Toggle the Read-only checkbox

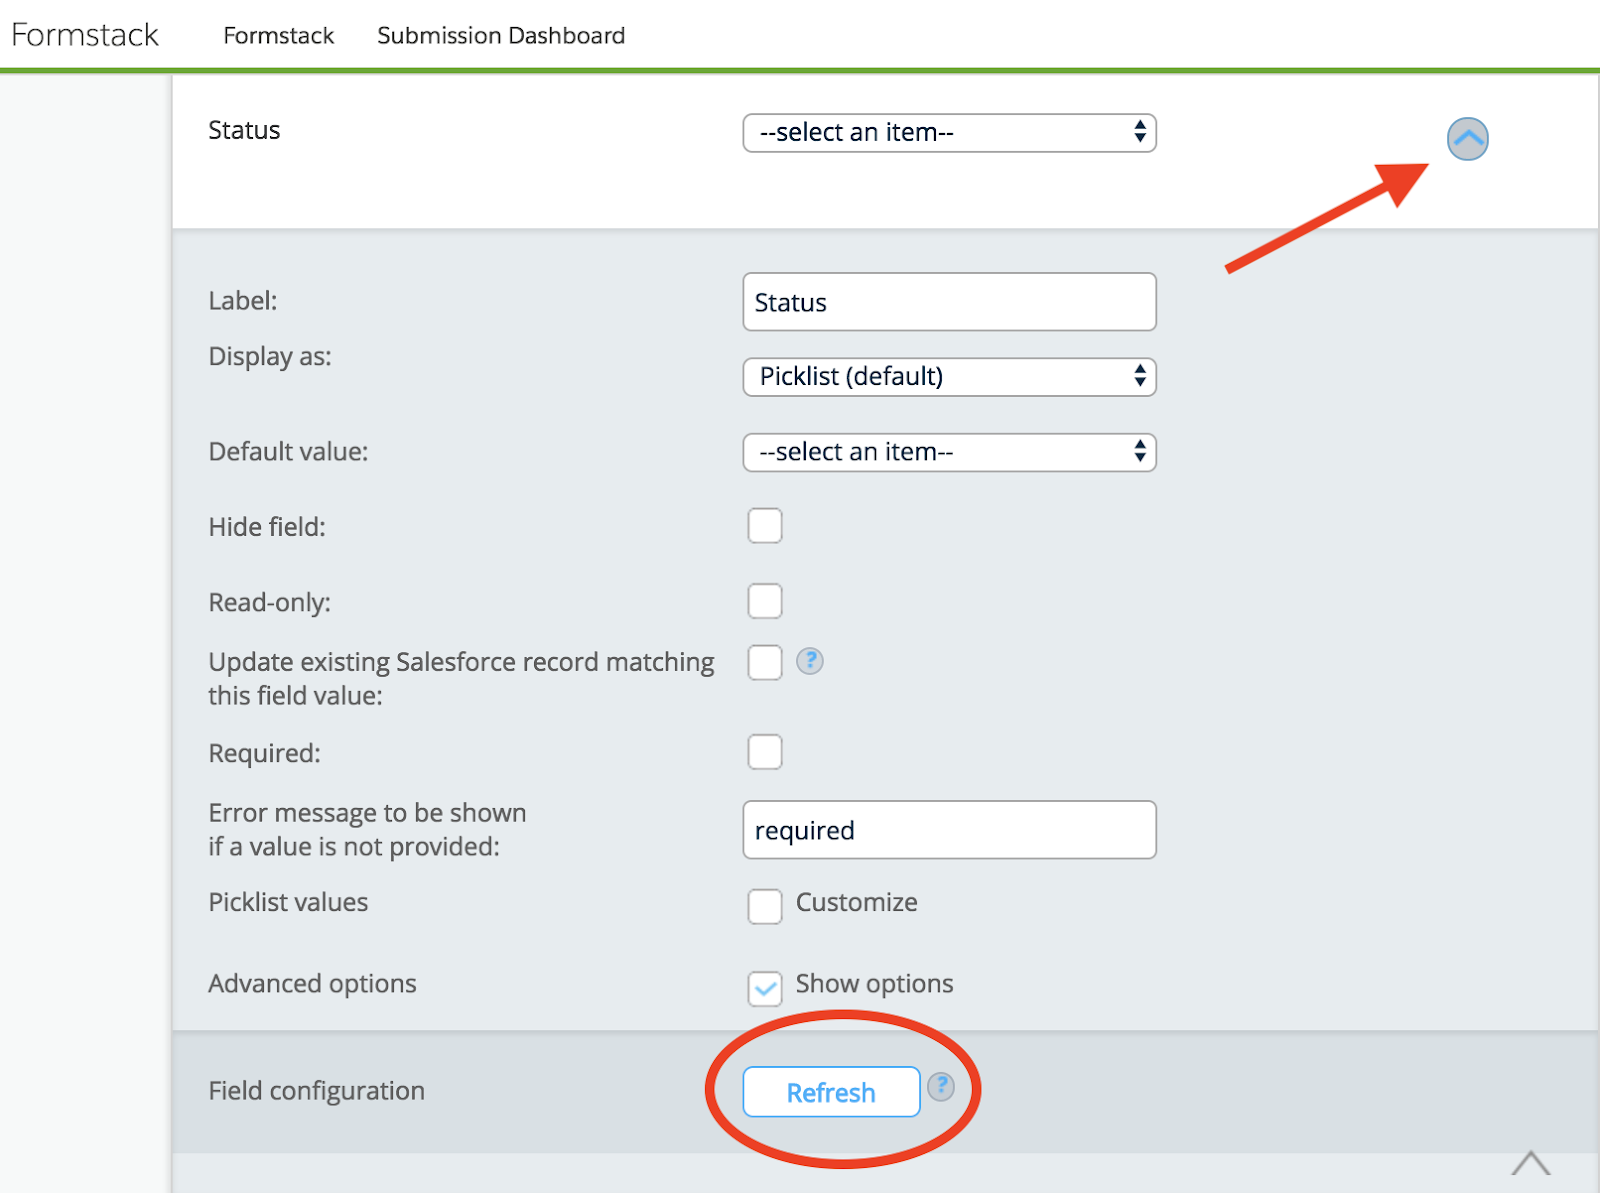point(765,602)
